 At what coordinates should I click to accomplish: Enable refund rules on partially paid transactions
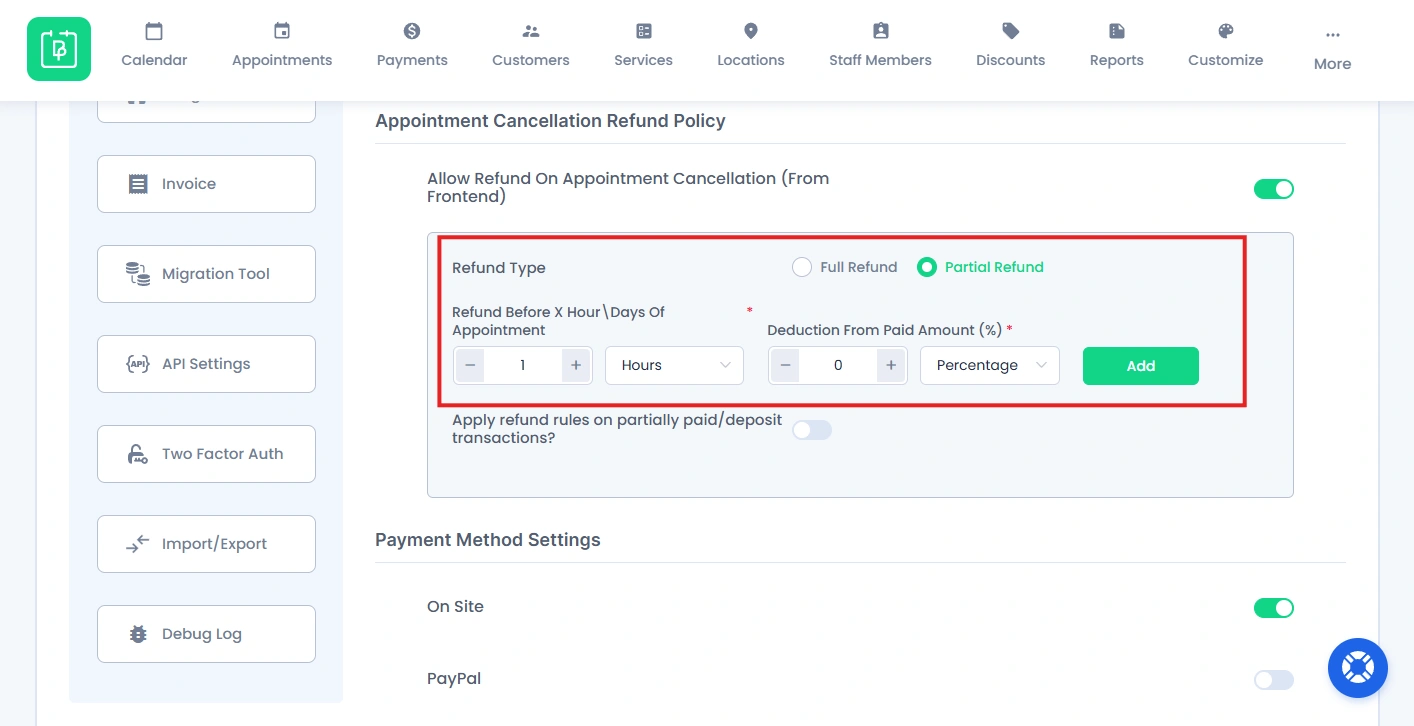[812, 430]
